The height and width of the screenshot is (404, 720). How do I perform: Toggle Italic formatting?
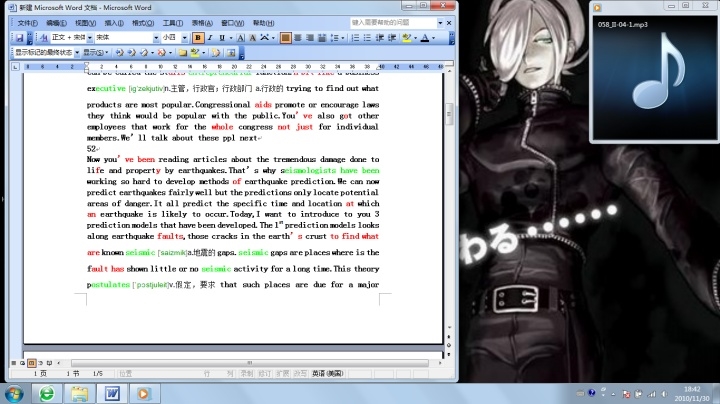(x=210, y=38)
